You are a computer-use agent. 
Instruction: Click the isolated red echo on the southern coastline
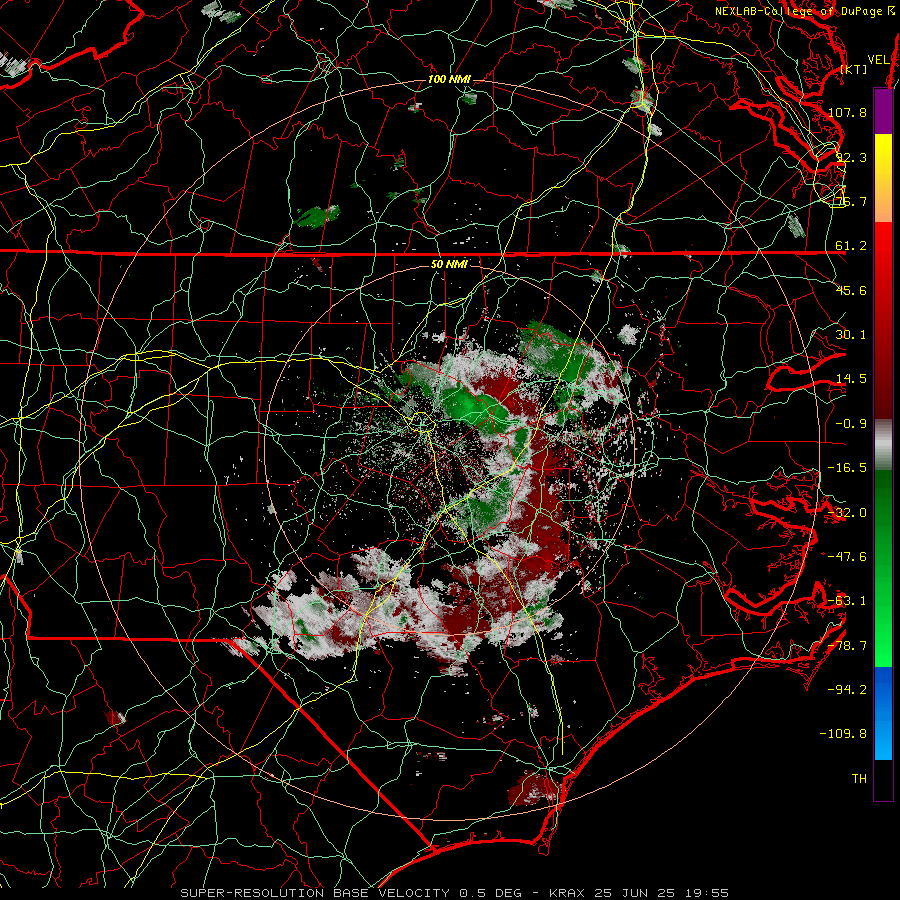click(x=534, y=788)
